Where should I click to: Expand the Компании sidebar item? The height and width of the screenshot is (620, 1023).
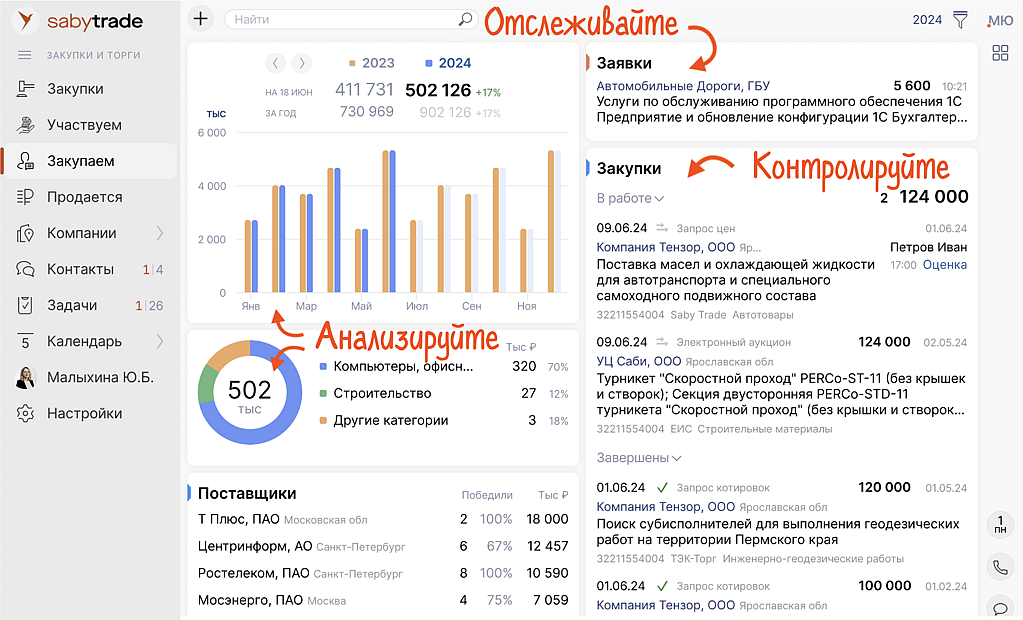[x=159, y=233]
